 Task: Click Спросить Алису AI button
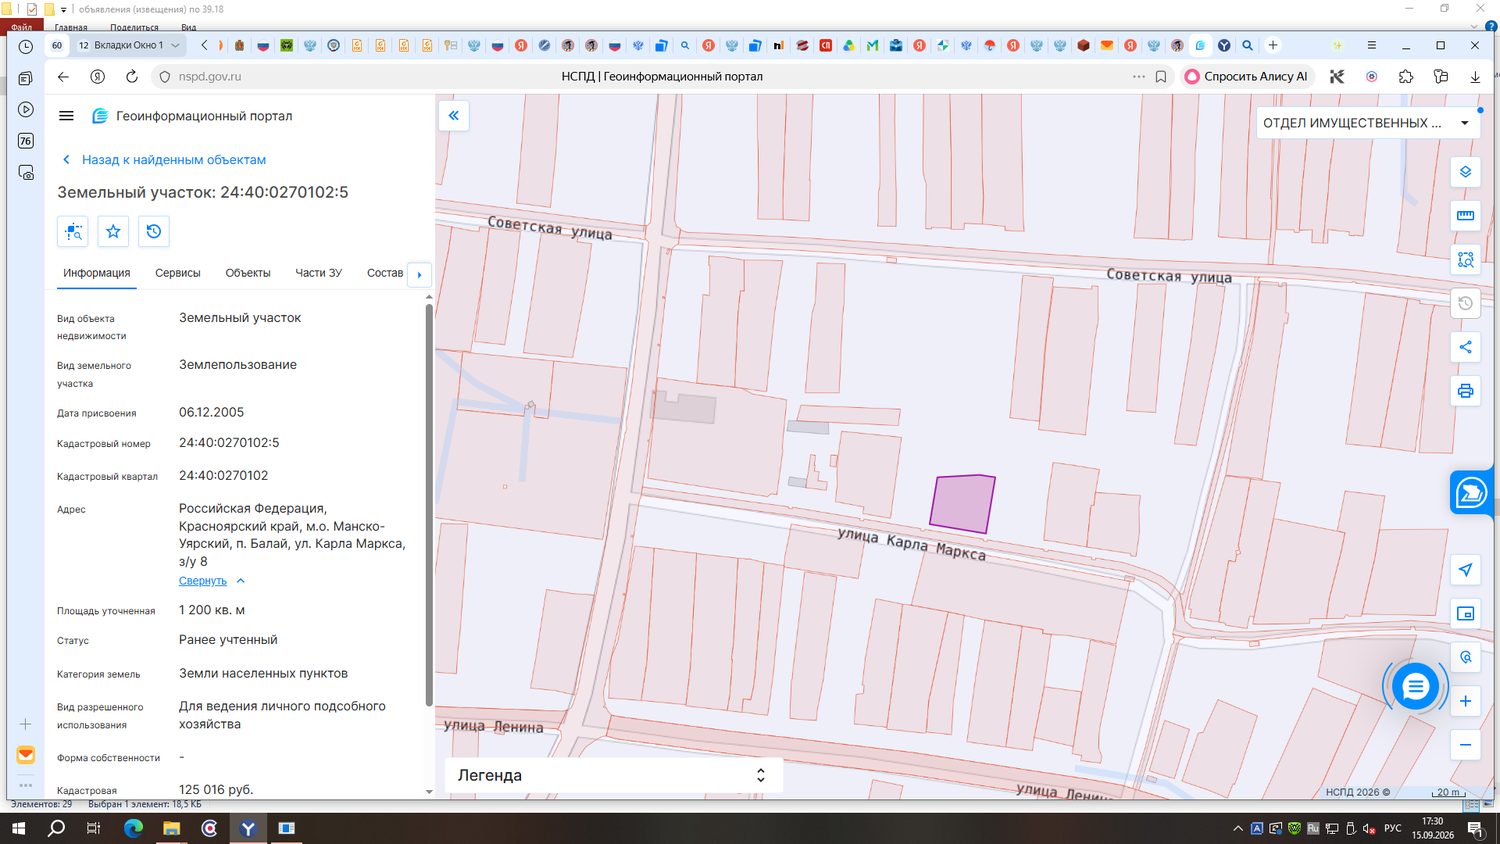pos(1246,76)
